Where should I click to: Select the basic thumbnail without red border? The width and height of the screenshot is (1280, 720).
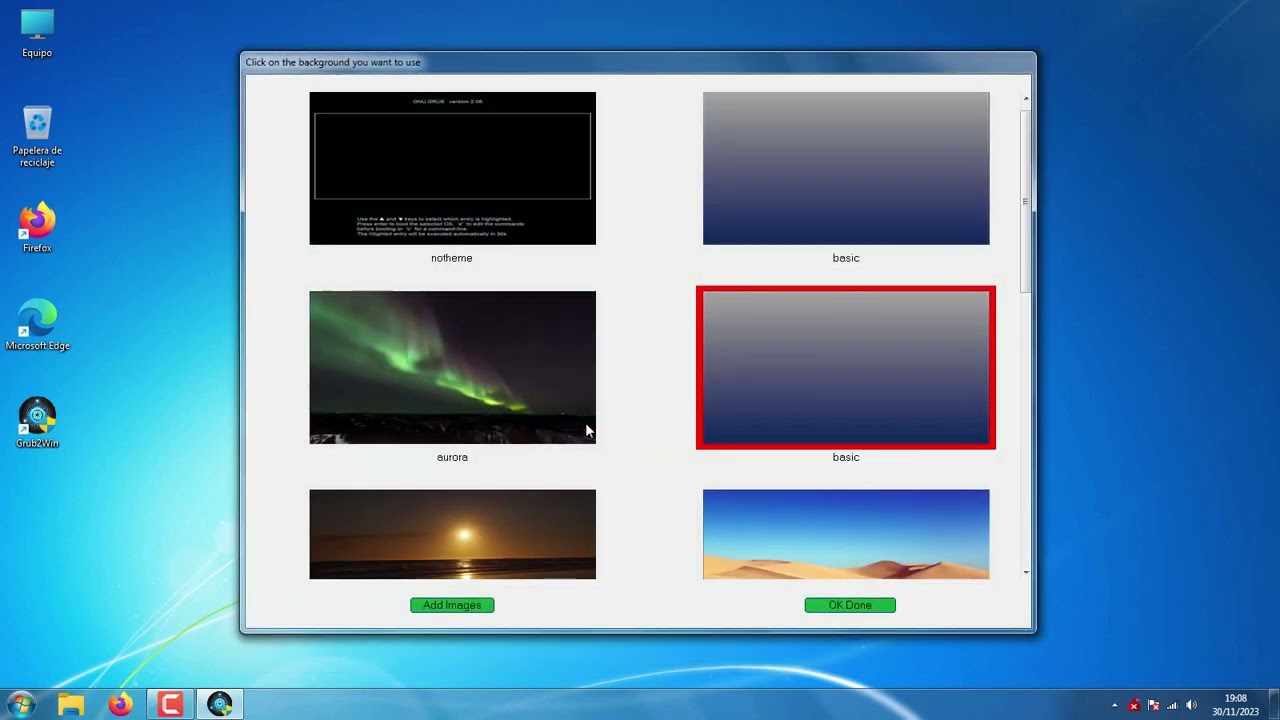coord(846,168)
